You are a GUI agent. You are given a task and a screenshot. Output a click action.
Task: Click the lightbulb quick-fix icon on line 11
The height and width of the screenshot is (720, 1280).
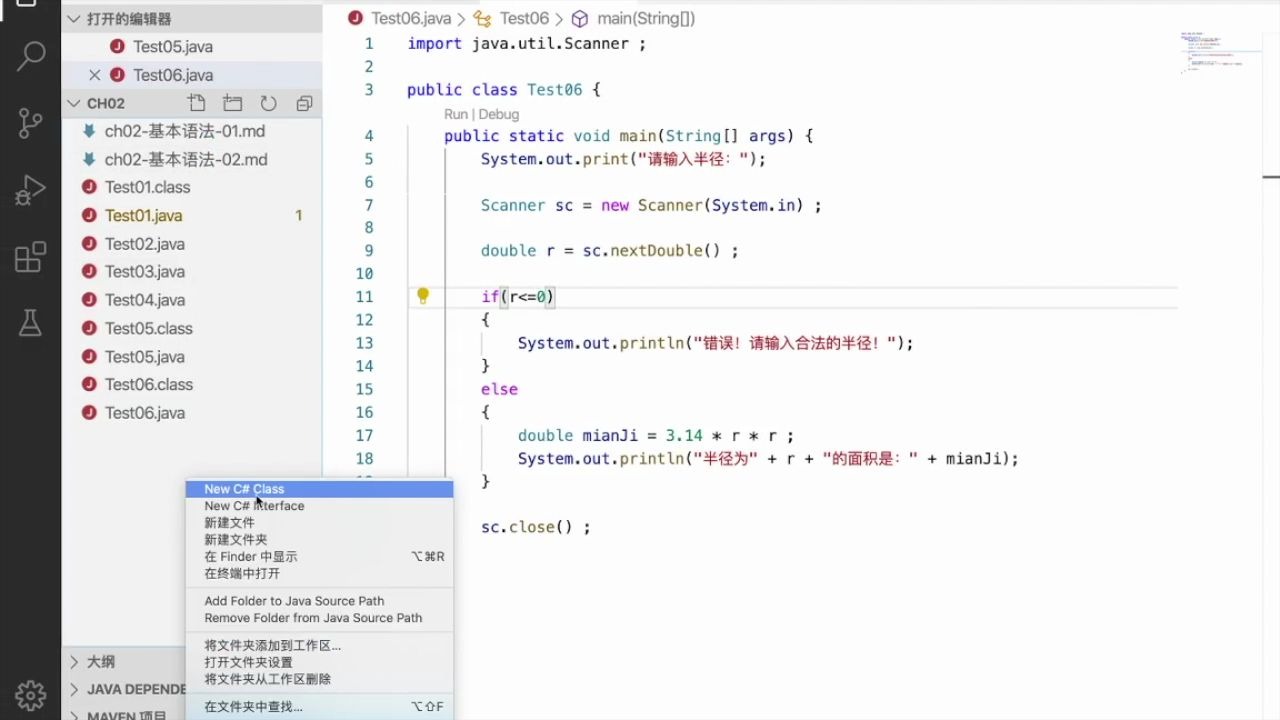point(423,296)
